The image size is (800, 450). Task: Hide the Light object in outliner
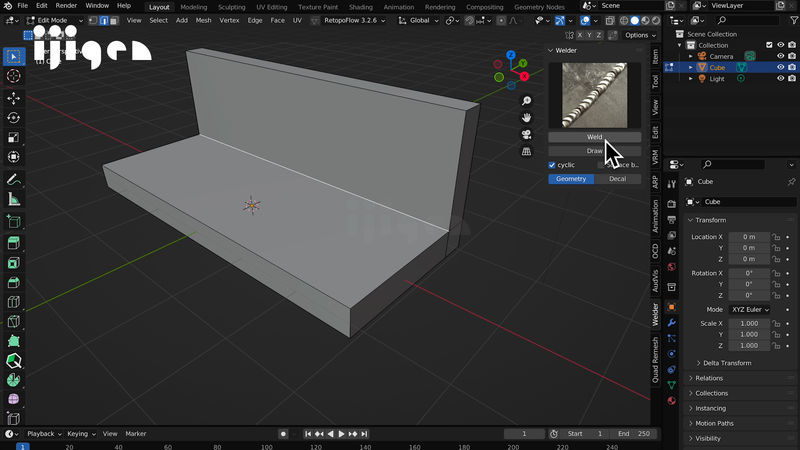(781, 79)
